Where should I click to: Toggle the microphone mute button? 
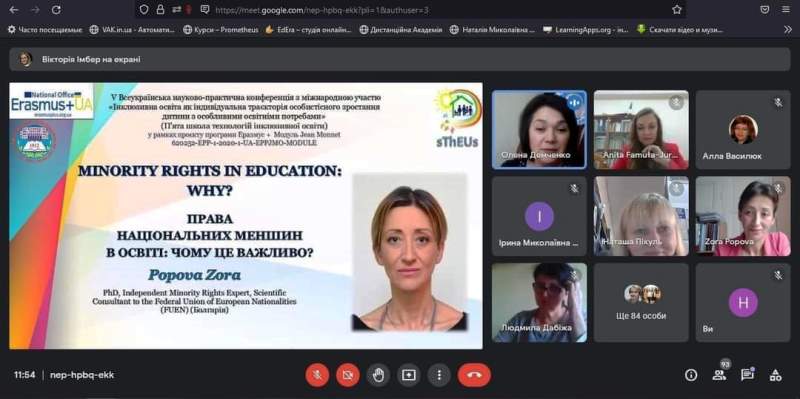click(317, 376)
